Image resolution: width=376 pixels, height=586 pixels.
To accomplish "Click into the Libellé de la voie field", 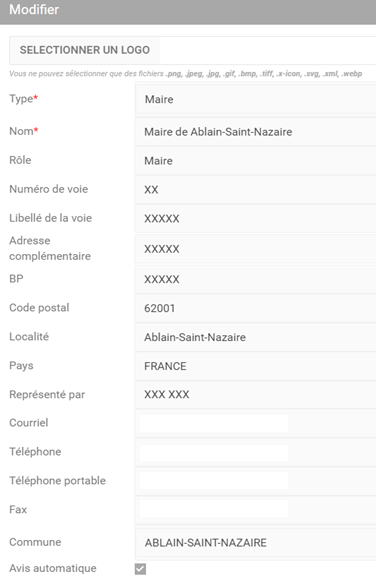I will (x=256, y=219).
